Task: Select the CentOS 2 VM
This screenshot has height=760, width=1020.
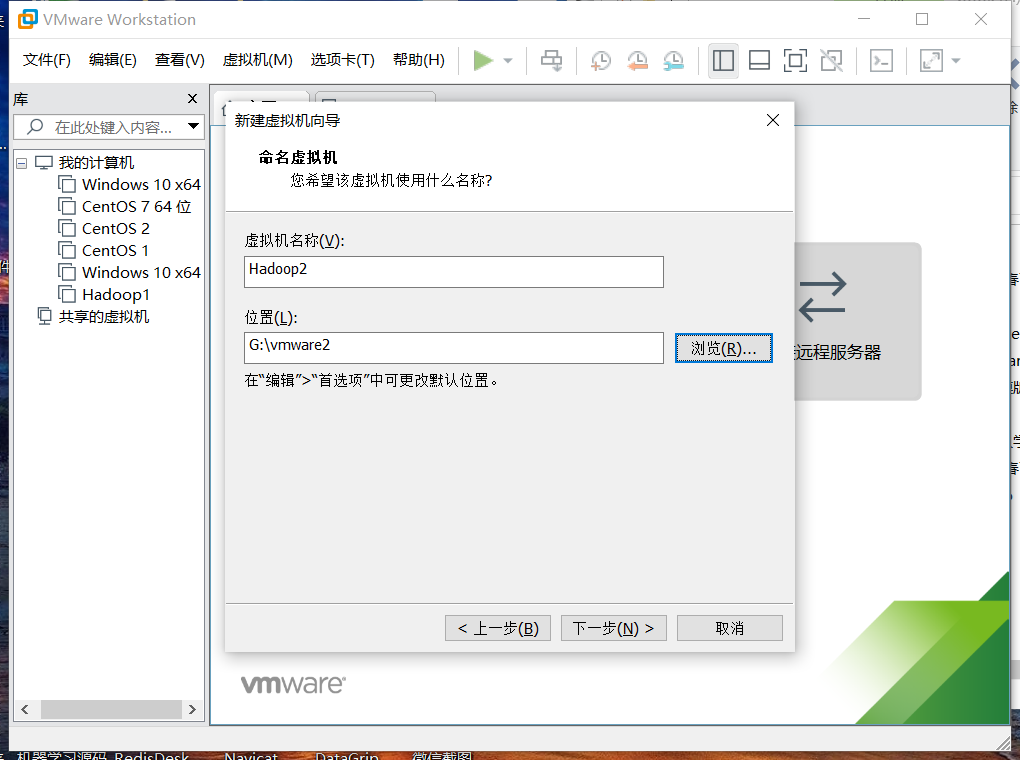Action: pyautogui.click(x=116, y=229)
